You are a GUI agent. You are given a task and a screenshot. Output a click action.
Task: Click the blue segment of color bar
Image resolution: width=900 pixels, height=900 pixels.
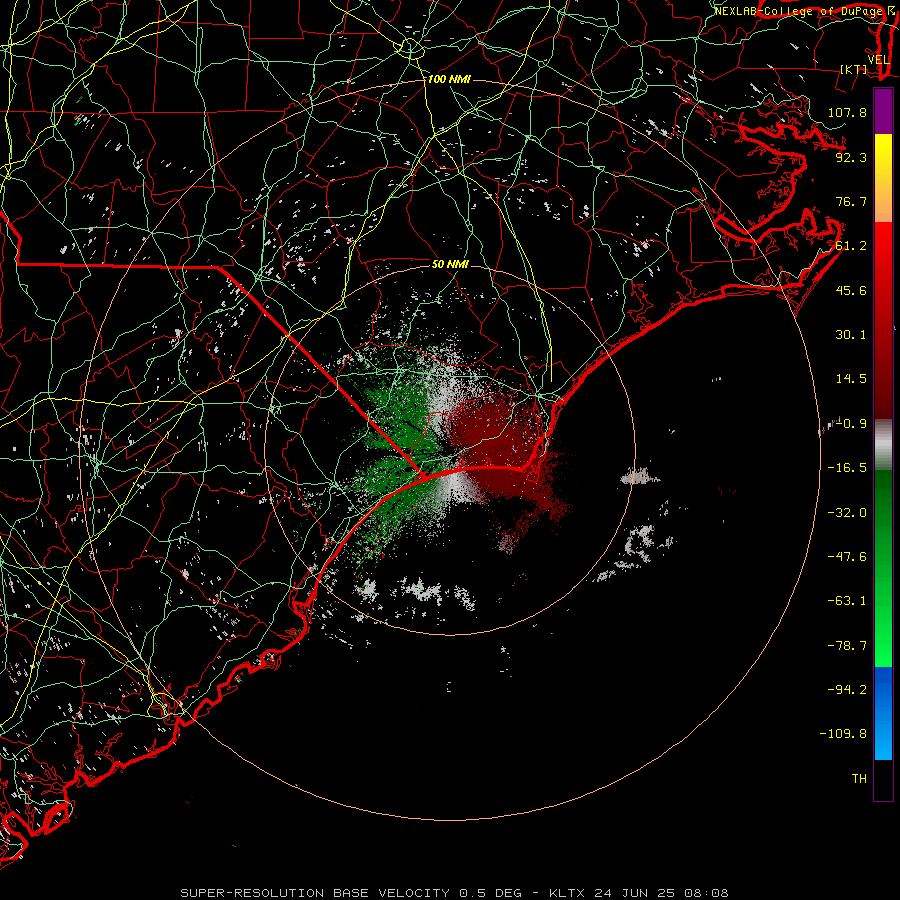[883, 713]
